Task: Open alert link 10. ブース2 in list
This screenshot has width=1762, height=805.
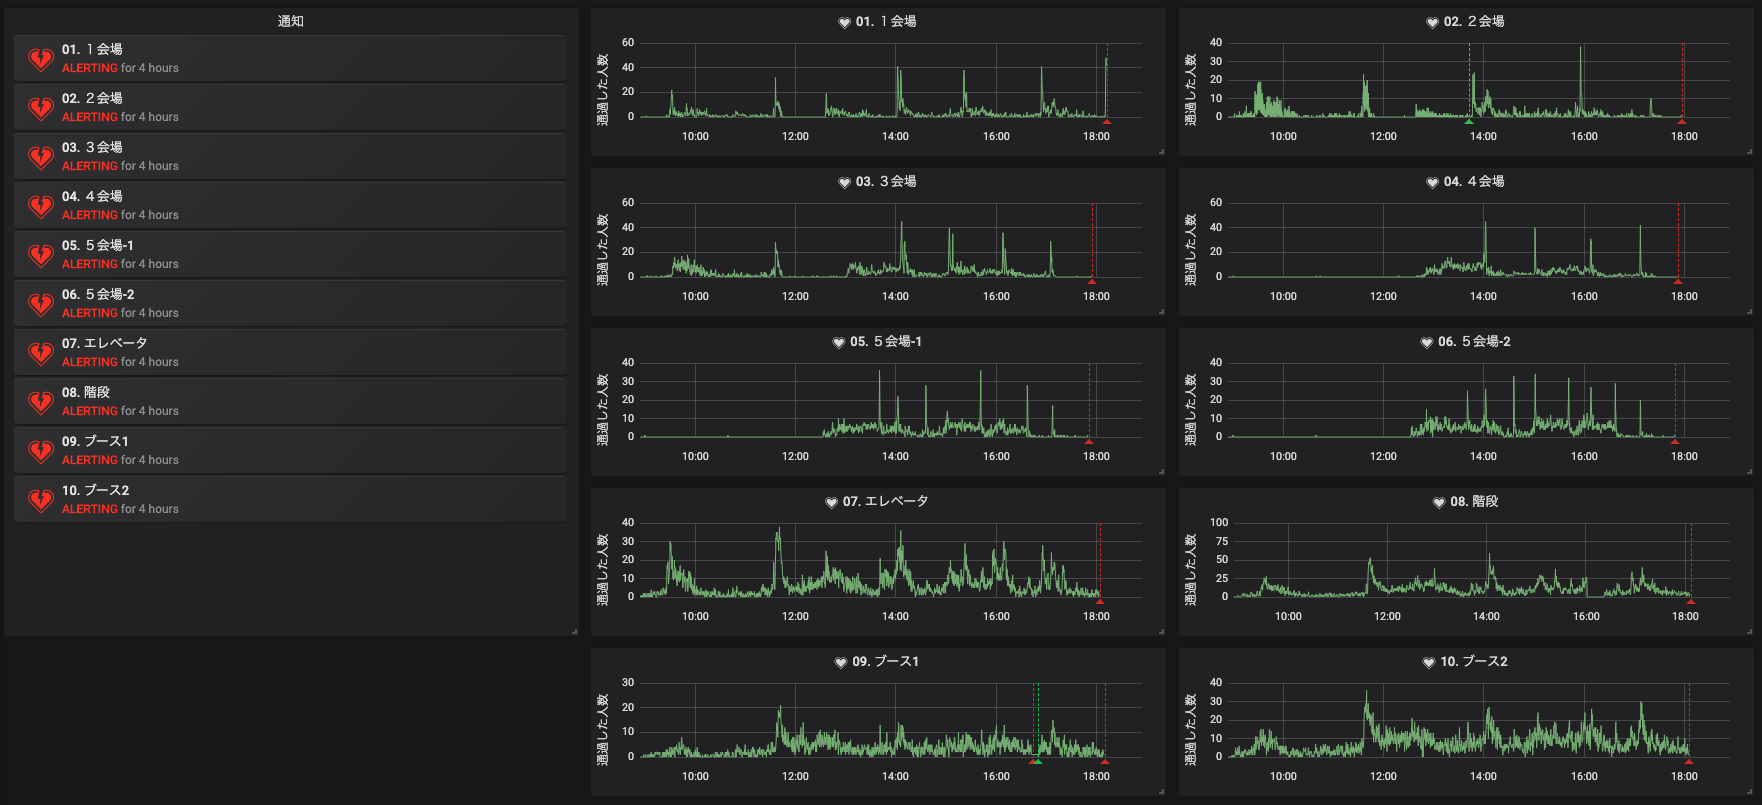Action: pyautogui.click(x=96, y=490)
